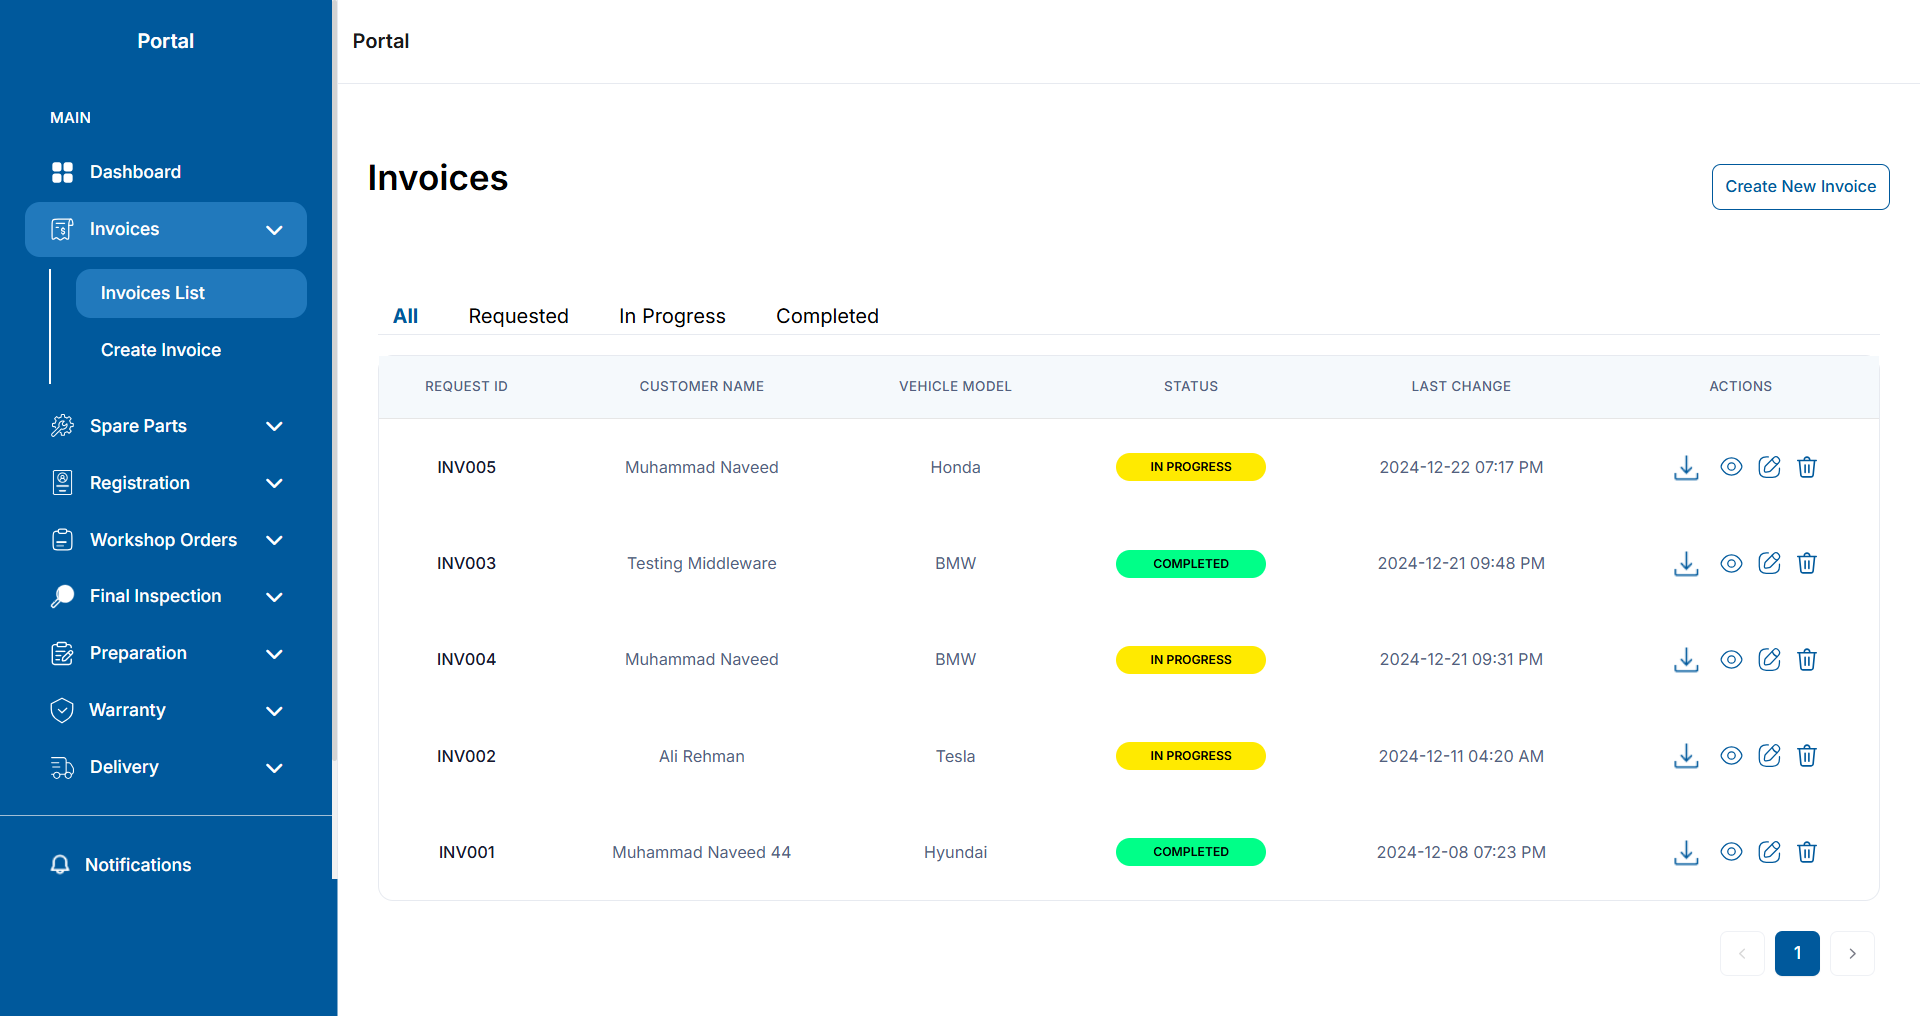Switch to the In Progress tab
Image resolution: width=1920 pixels, height=1016 pixels.
(x=672, y=316)
